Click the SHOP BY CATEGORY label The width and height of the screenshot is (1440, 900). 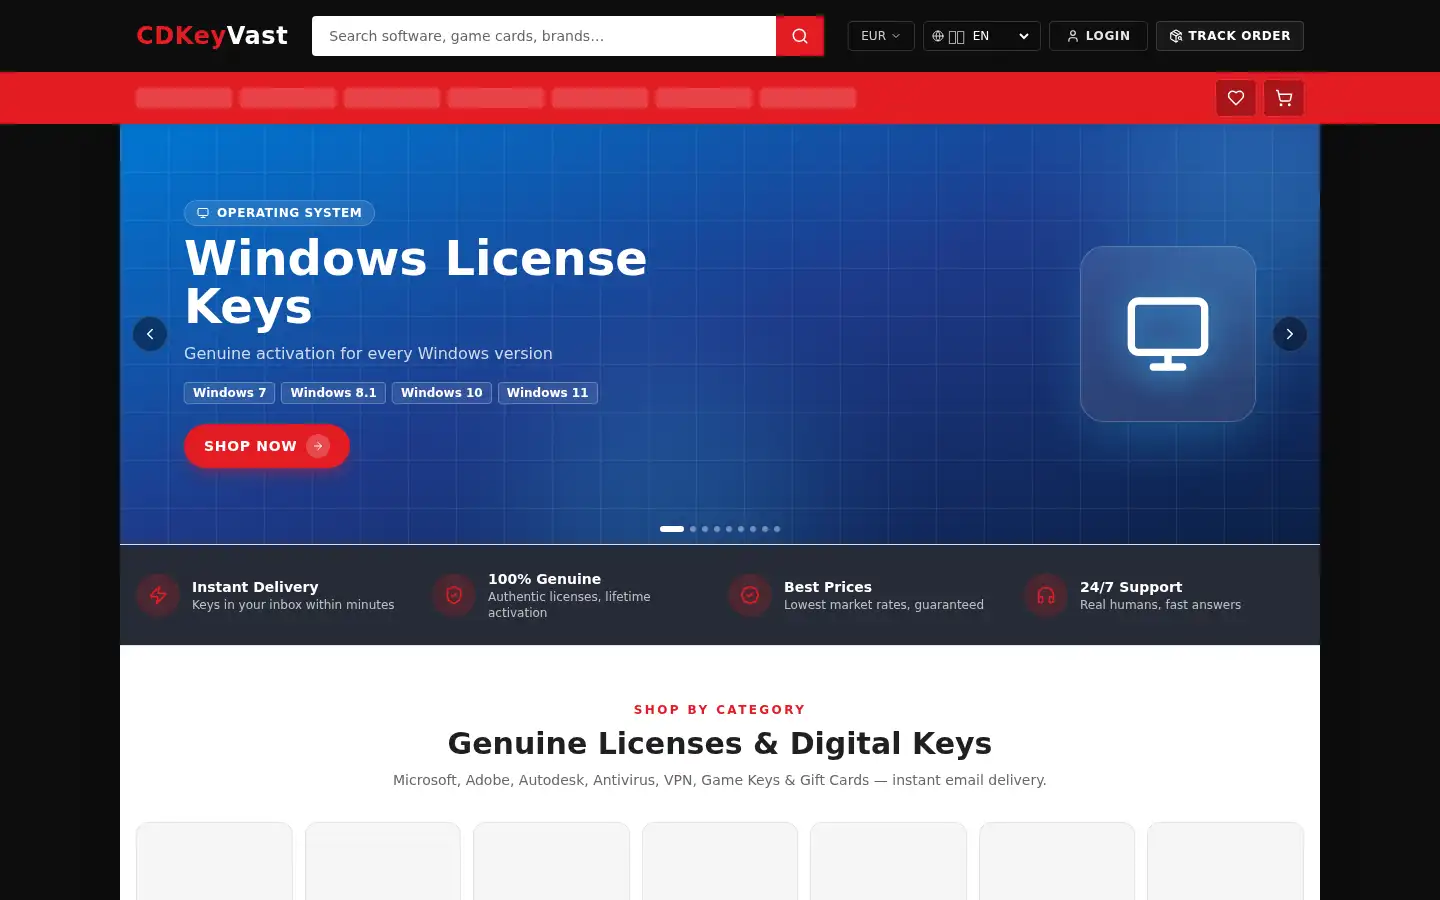720,710
